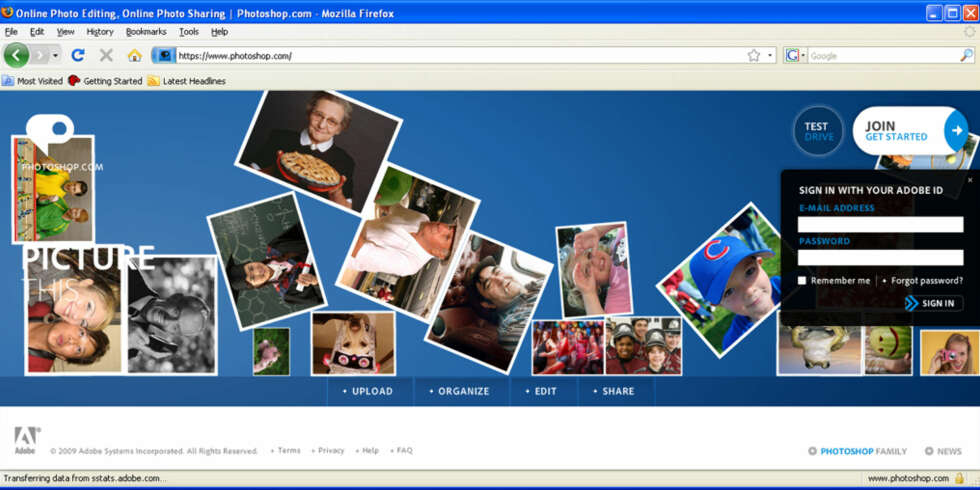Open the Terms link
980x490 pixels.
pos(289,450)
